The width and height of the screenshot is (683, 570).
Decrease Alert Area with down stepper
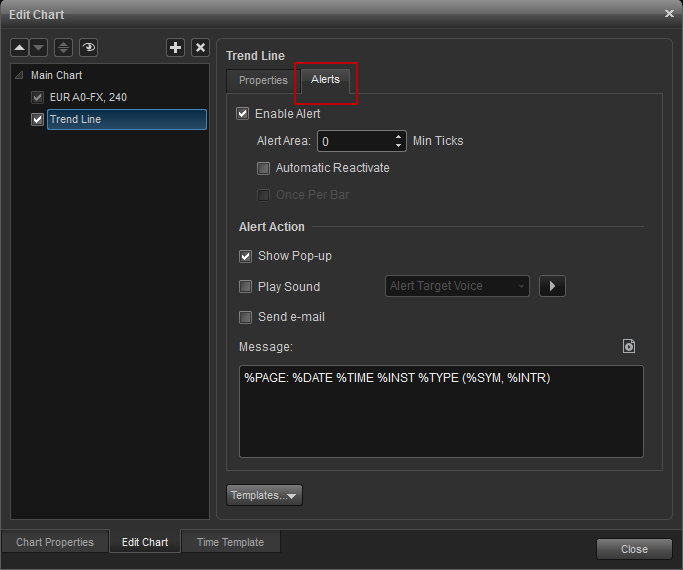tap(399, 145)
